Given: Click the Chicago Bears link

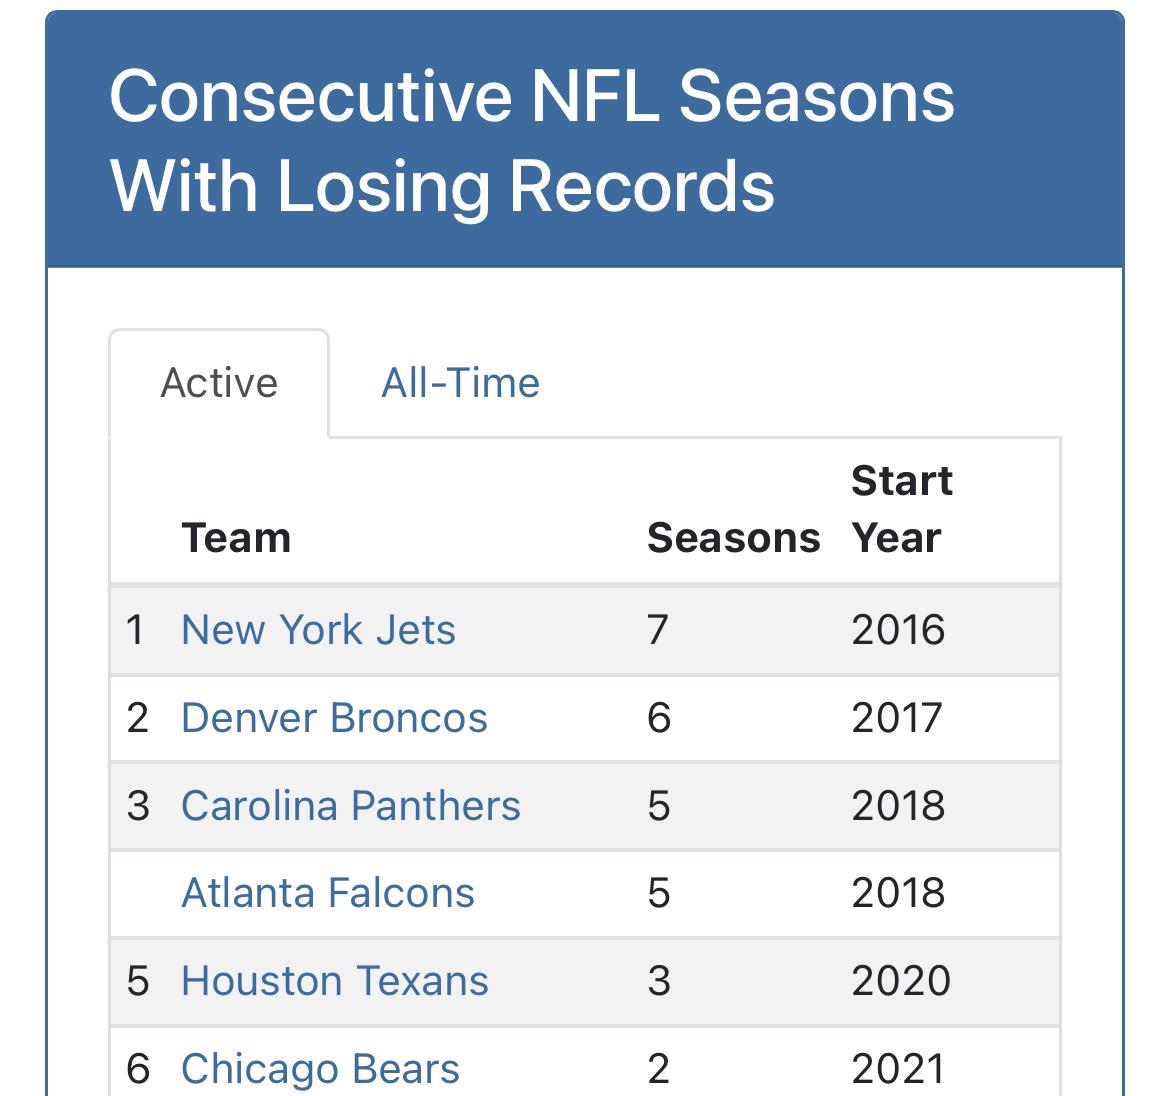Looking at the screenshot, I should [x=320, y=1069].
